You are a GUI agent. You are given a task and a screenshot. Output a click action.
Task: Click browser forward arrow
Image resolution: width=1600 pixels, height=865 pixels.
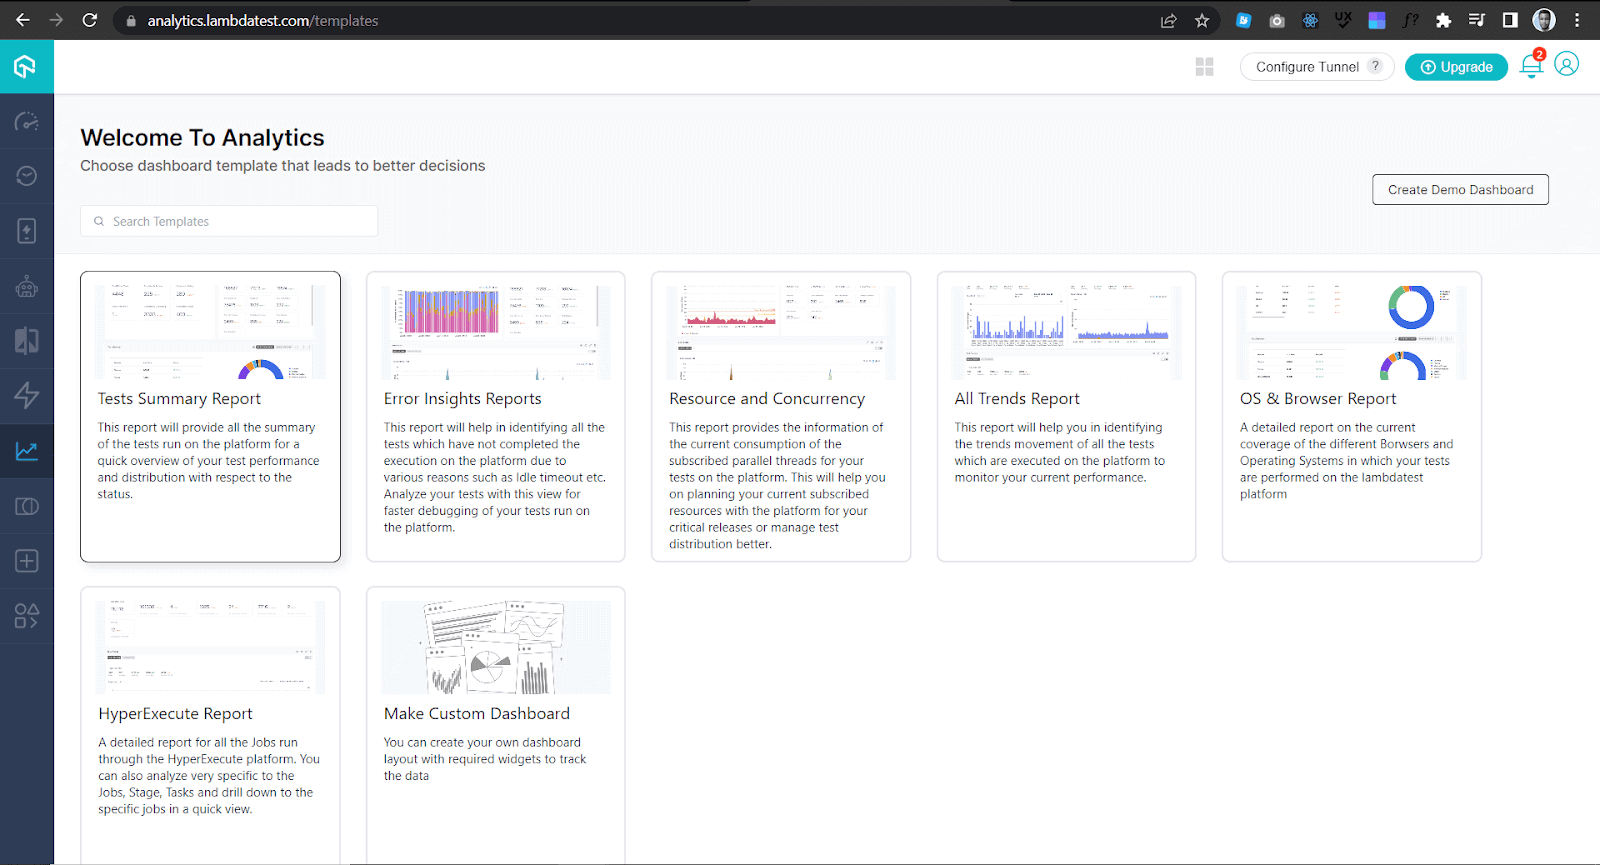click(56, 20)
